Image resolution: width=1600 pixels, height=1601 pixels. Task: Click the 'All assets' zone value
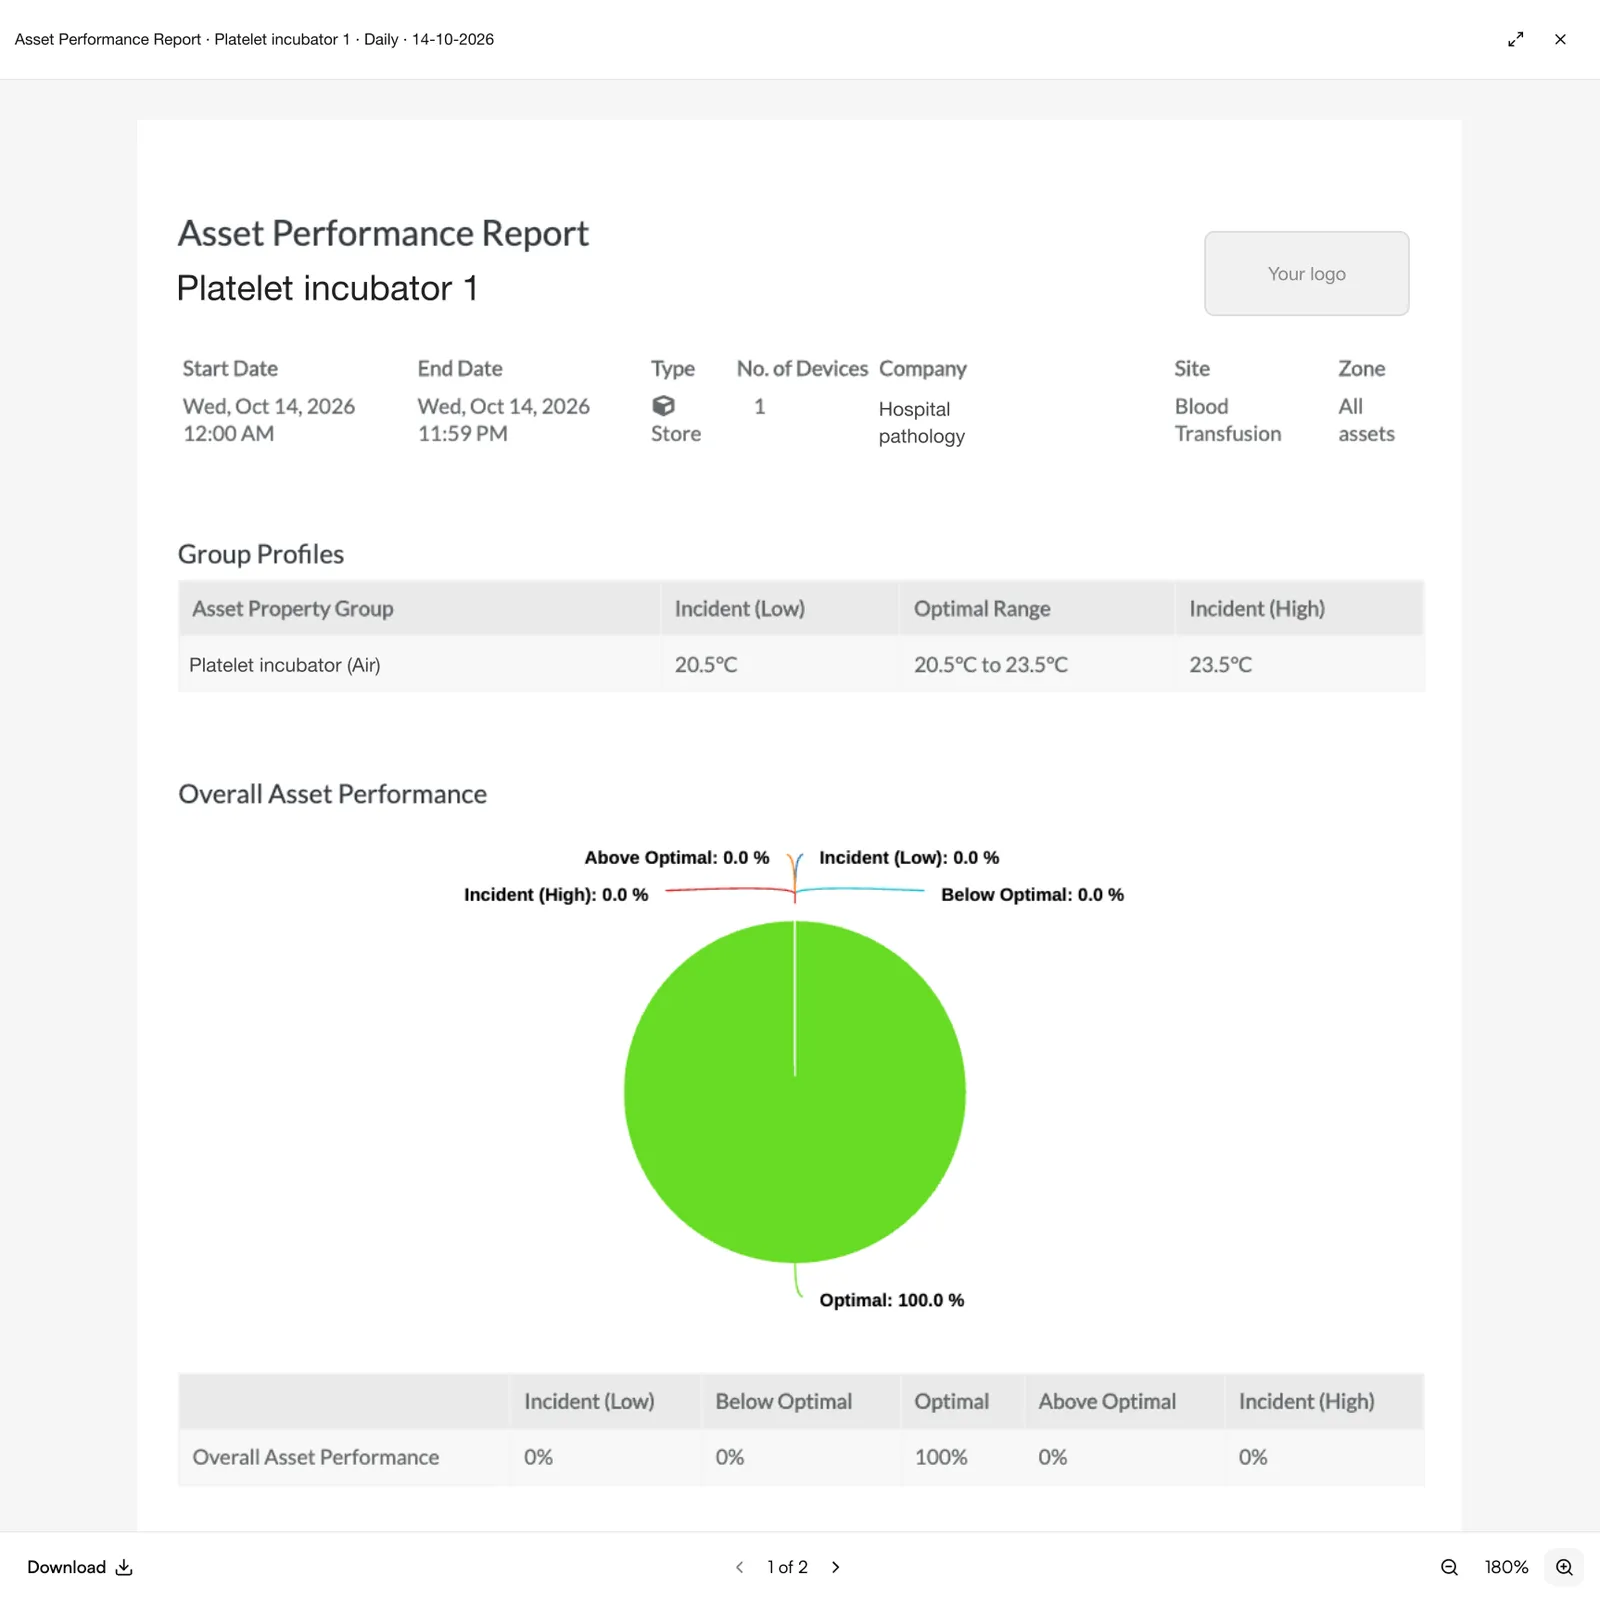1366,420
